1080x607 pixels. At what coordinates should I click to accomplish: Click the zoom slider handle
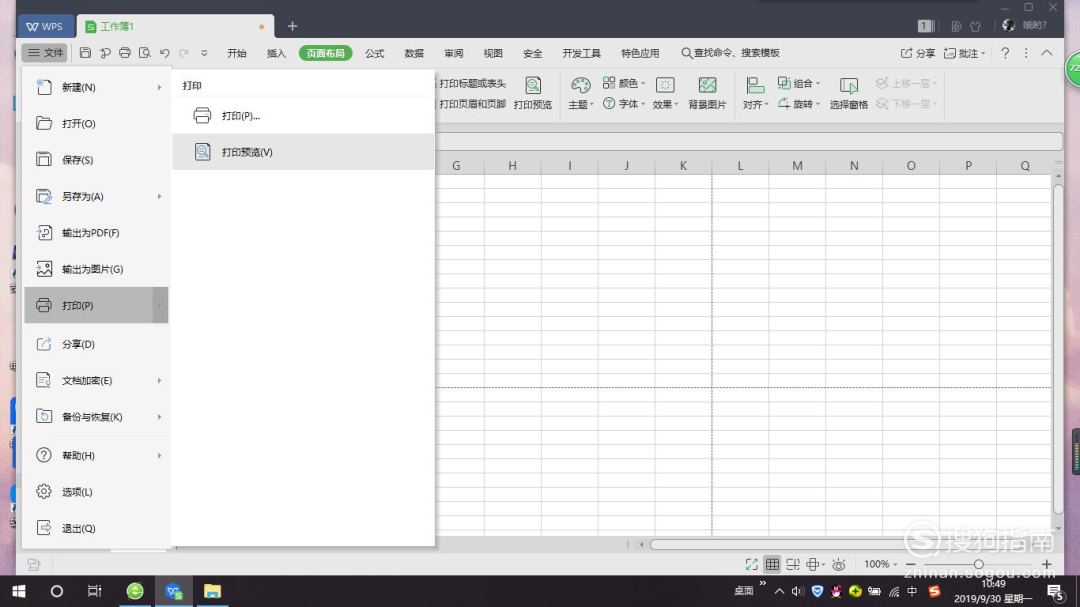(978, 564)
